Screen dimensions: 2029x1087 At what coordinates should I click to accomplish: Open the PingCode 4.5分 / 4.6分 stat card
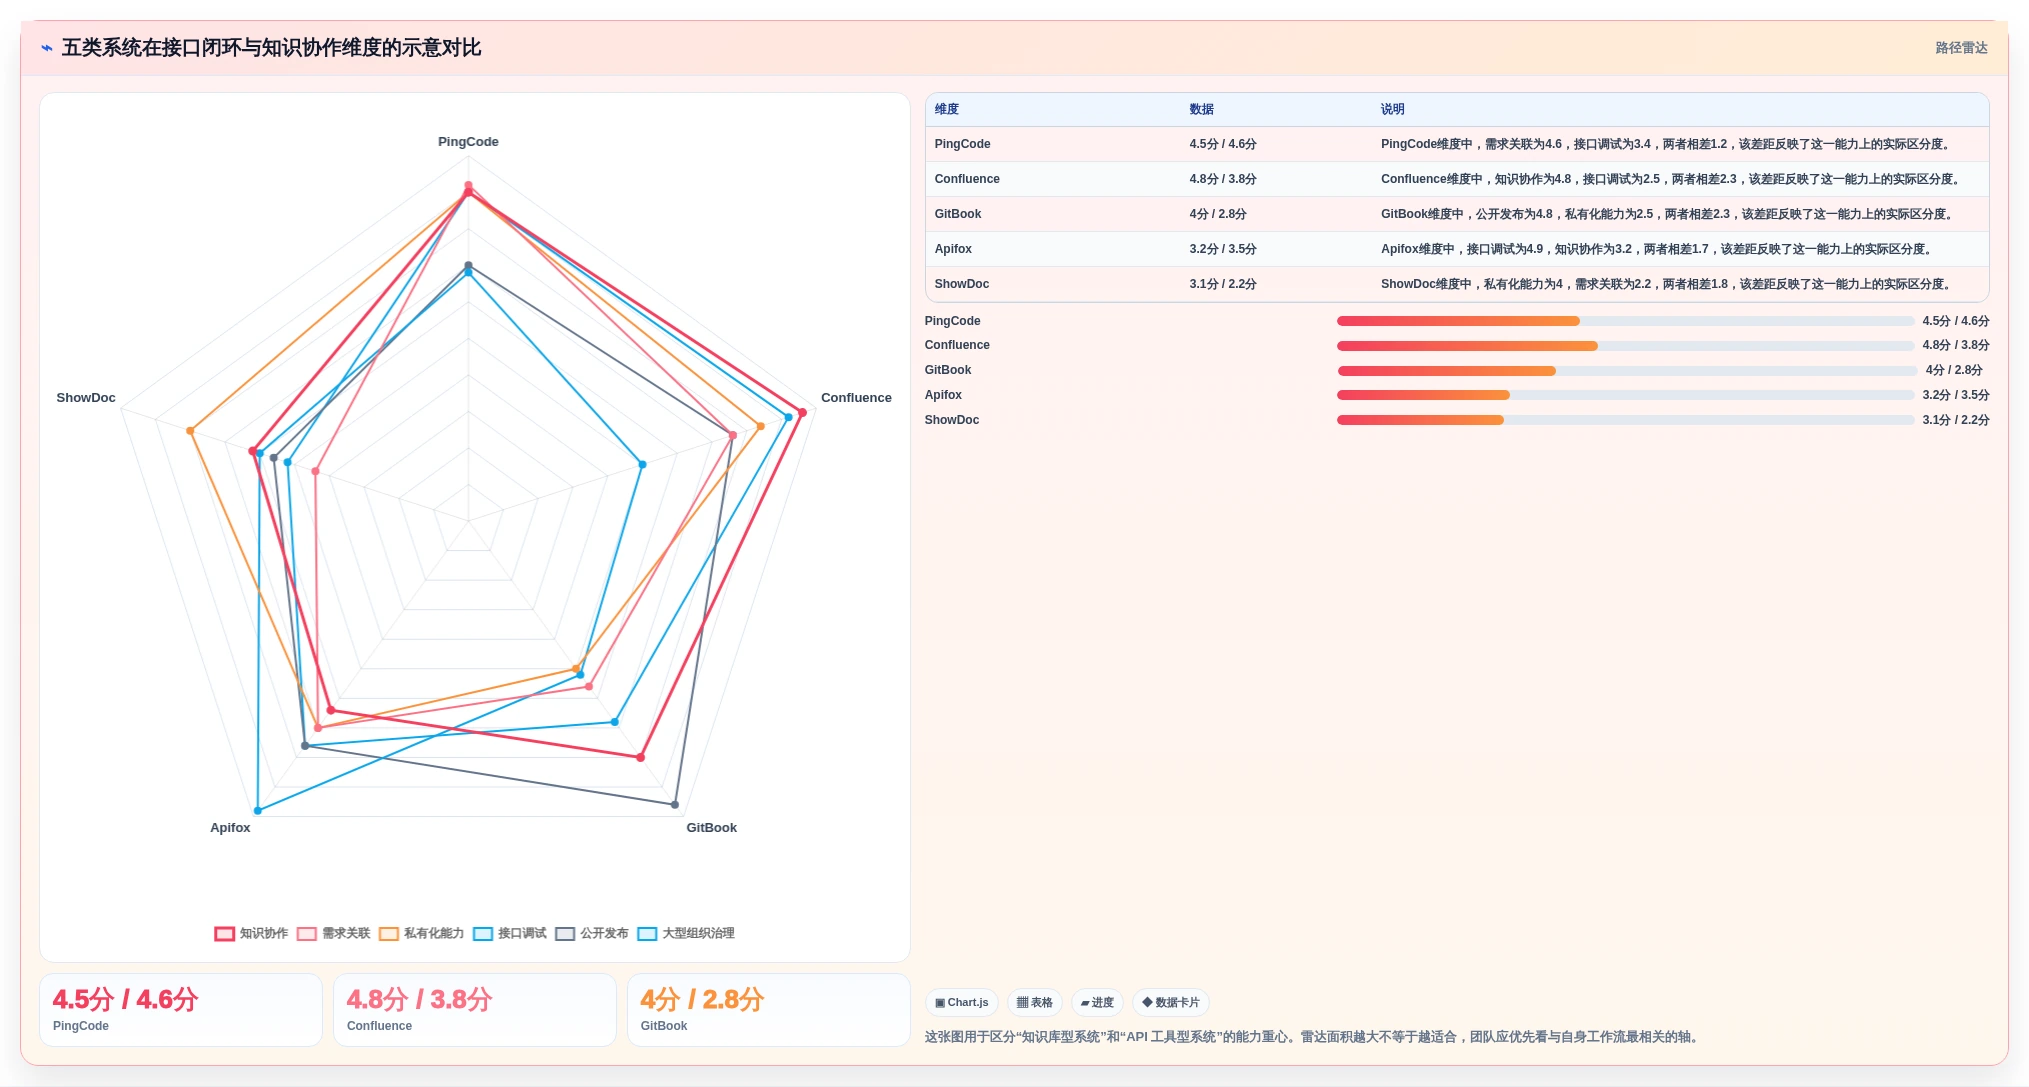click(181, 1010)
